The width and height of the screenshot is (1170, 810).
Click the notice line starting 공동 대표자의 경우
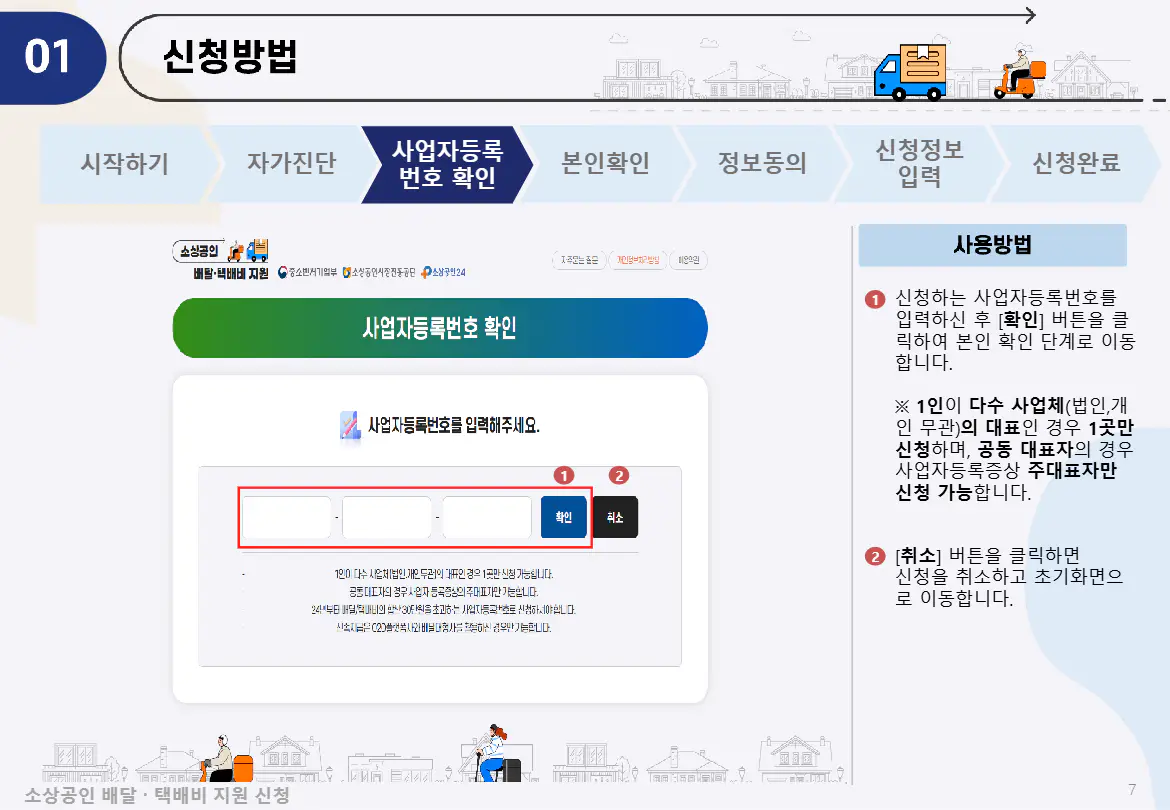tap(443, 592)
